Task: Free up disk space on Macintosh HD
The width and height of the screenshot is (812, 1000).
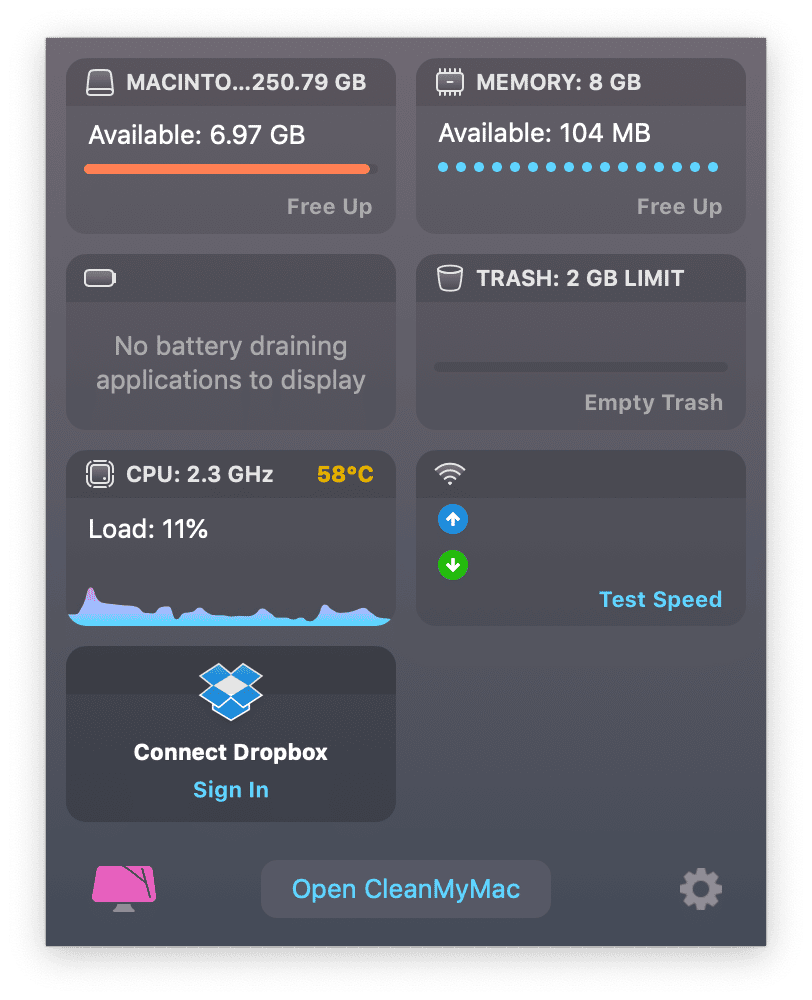Action: (329, 207)
